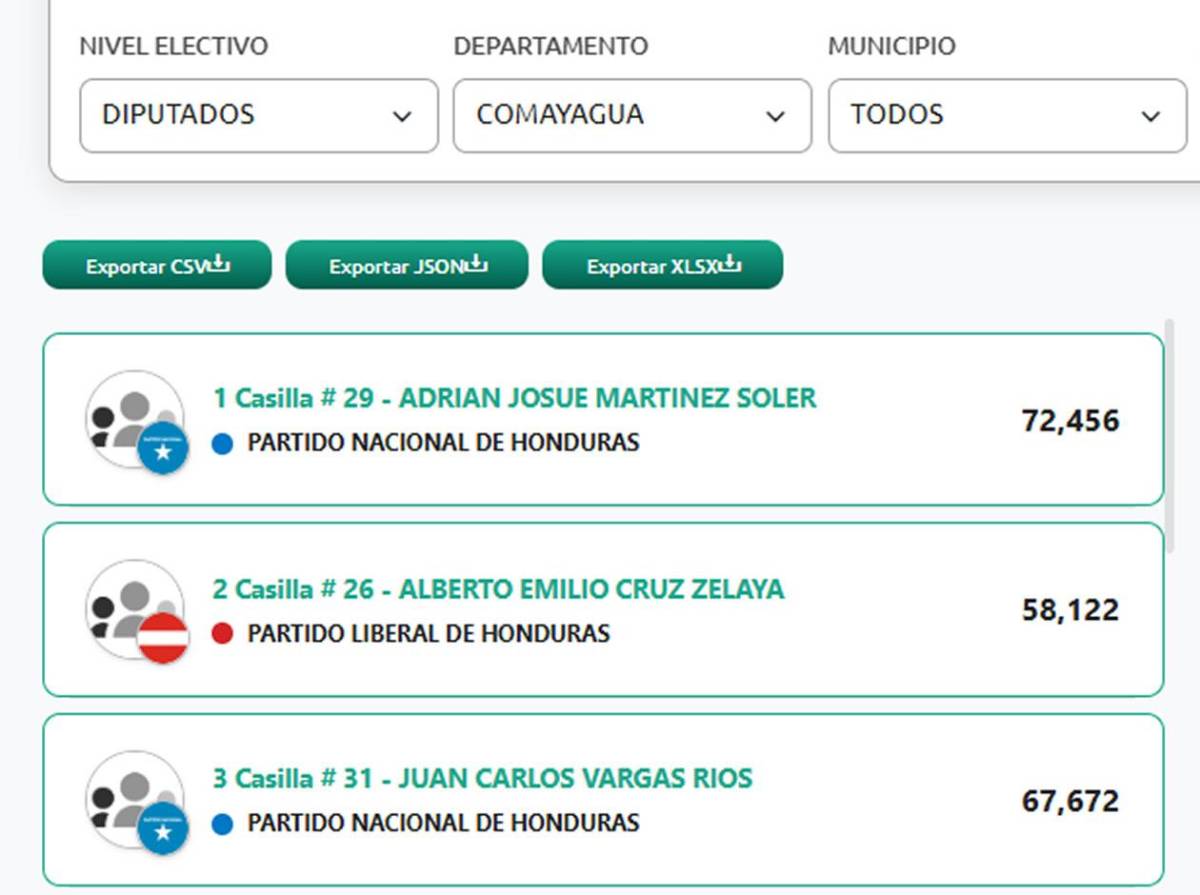The width and height of the screenshot is (1200, 895).
Task: Click the download icon on Exportar XLSX
Action: point(731,264)
